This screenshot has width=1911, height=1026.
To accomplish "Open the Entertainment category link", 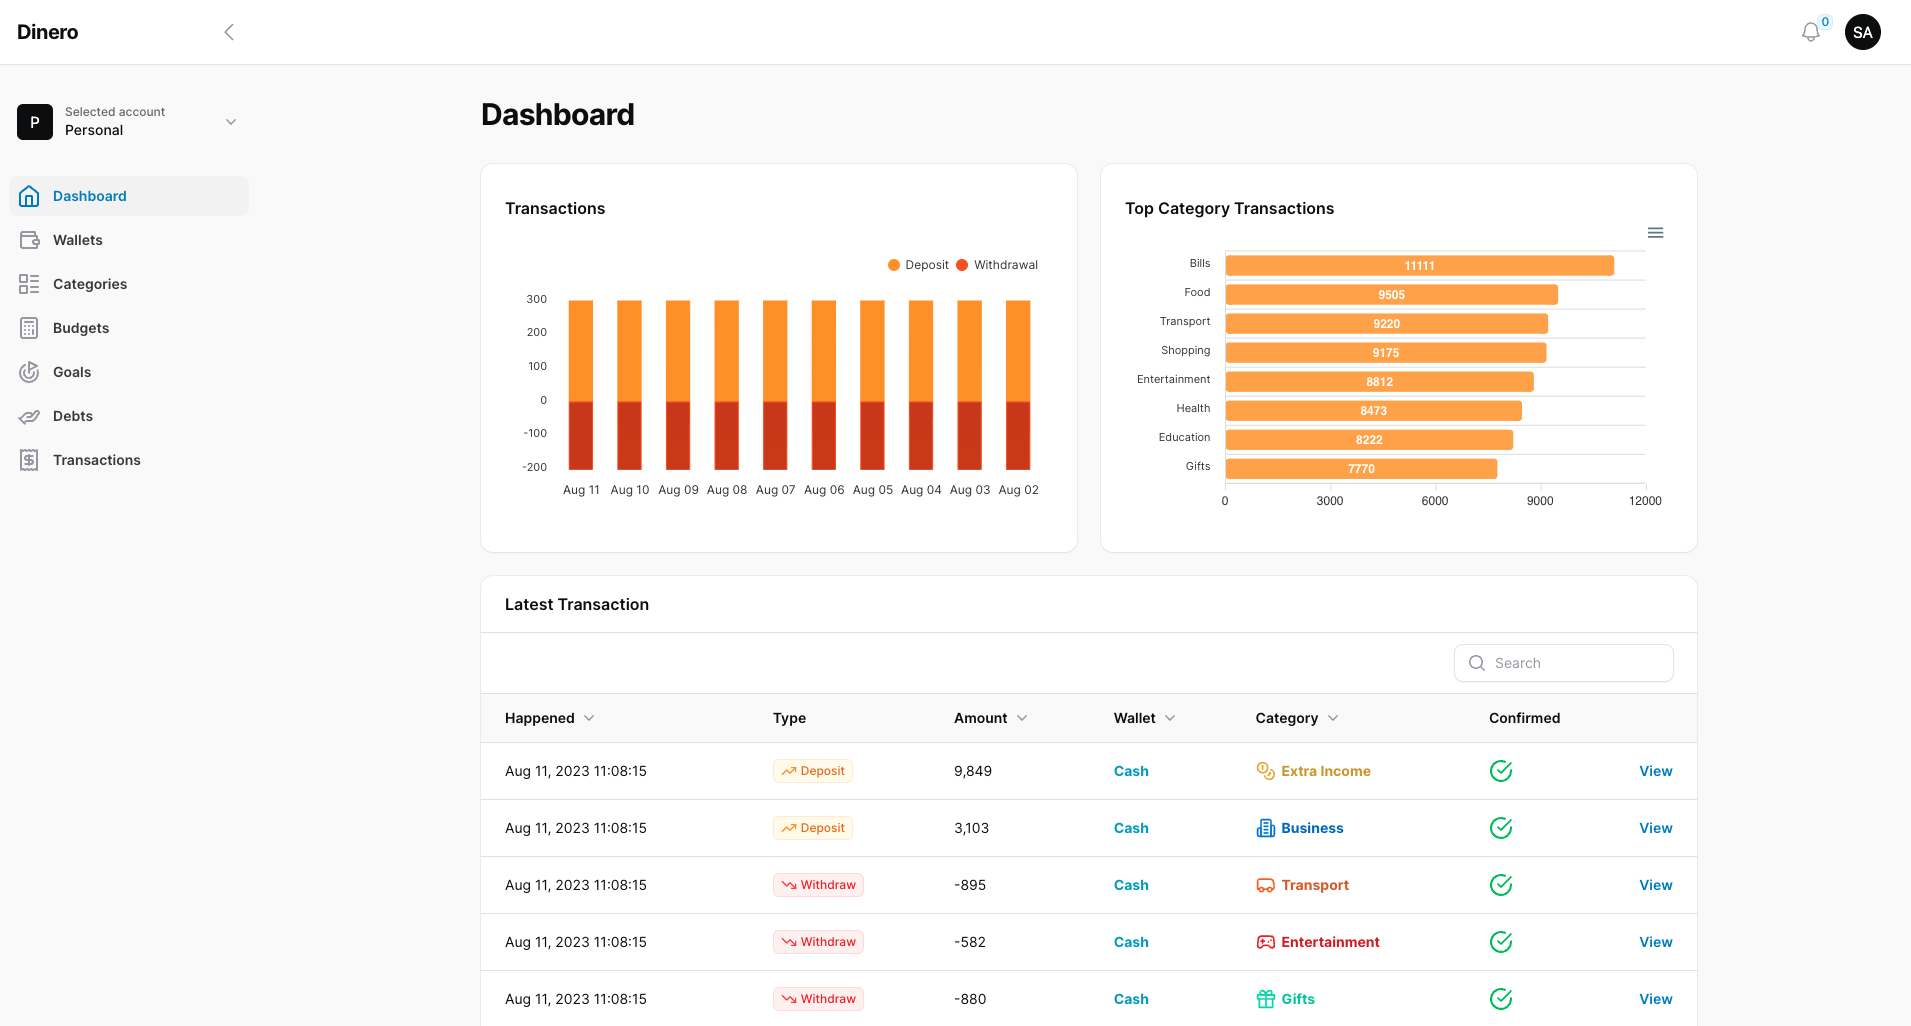I will click(x=1329, y=942).
